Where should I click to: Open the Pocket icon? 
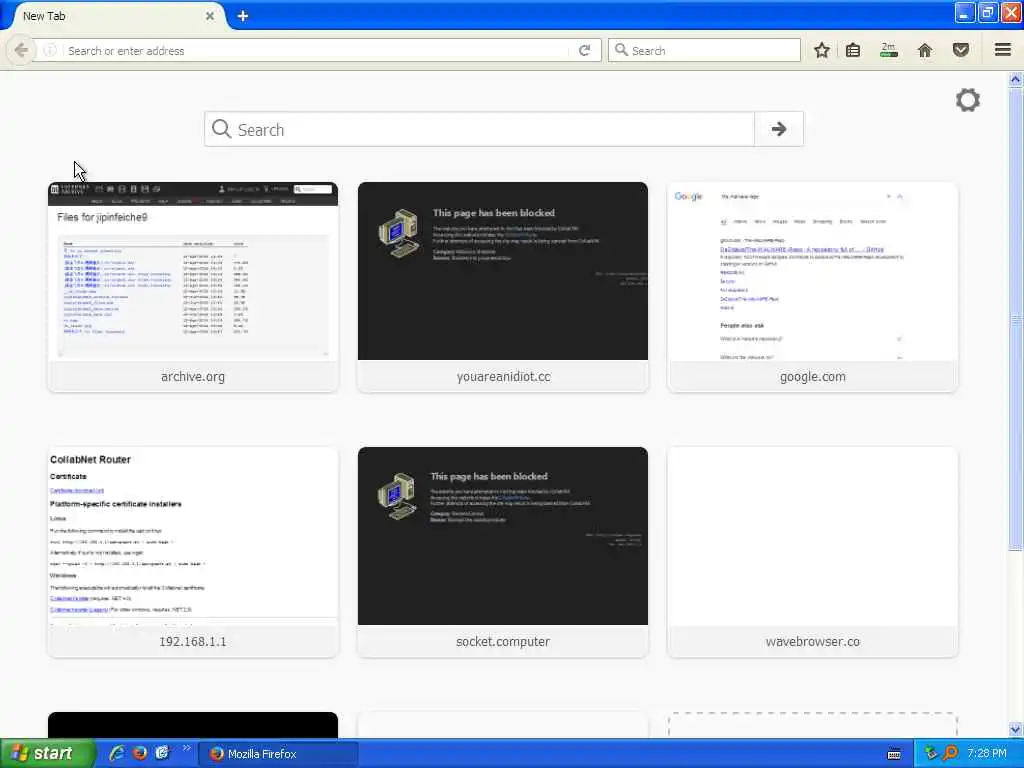coord(961,50)
